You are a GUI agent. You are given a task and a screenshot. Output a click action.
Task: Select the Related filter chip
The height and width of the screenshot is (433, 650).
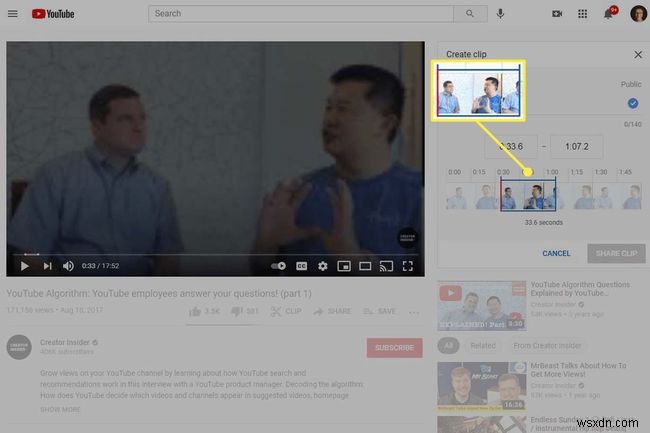click(x=483, y=346)
